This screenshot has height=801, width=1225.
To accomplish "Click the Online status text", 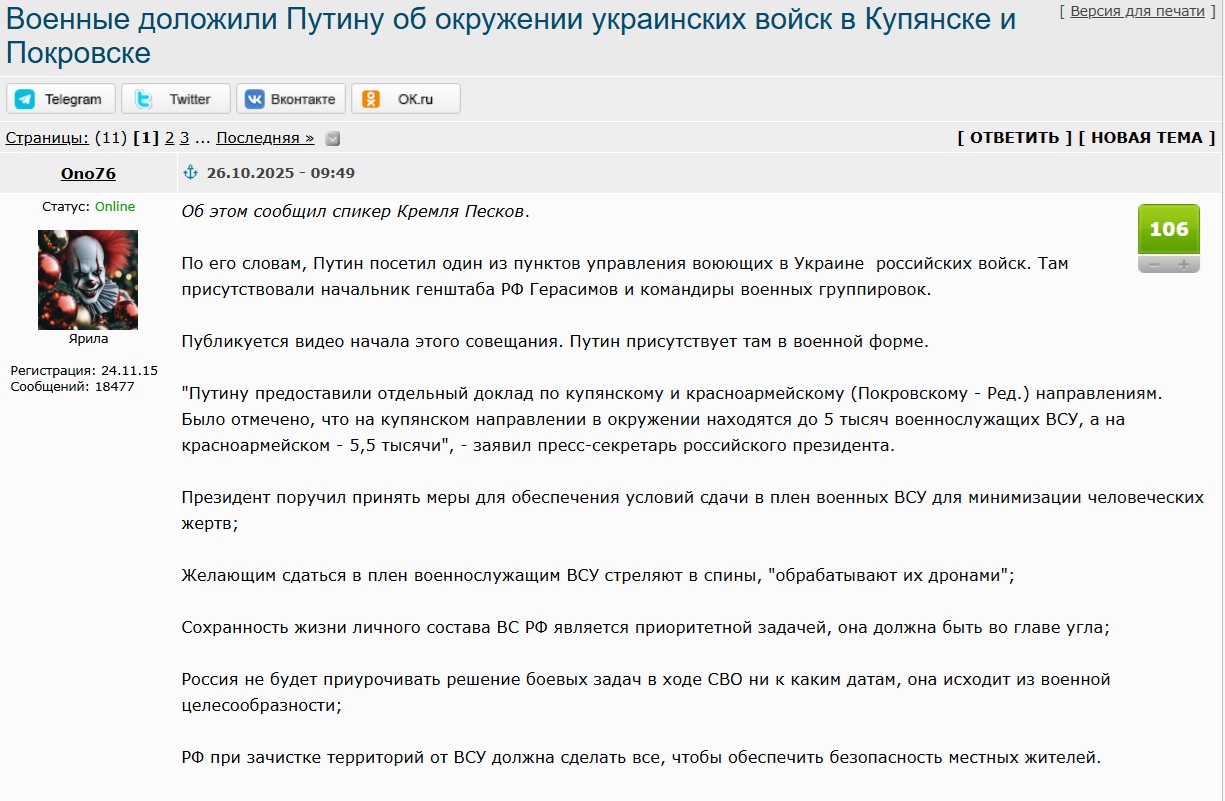I will (115, 207).
